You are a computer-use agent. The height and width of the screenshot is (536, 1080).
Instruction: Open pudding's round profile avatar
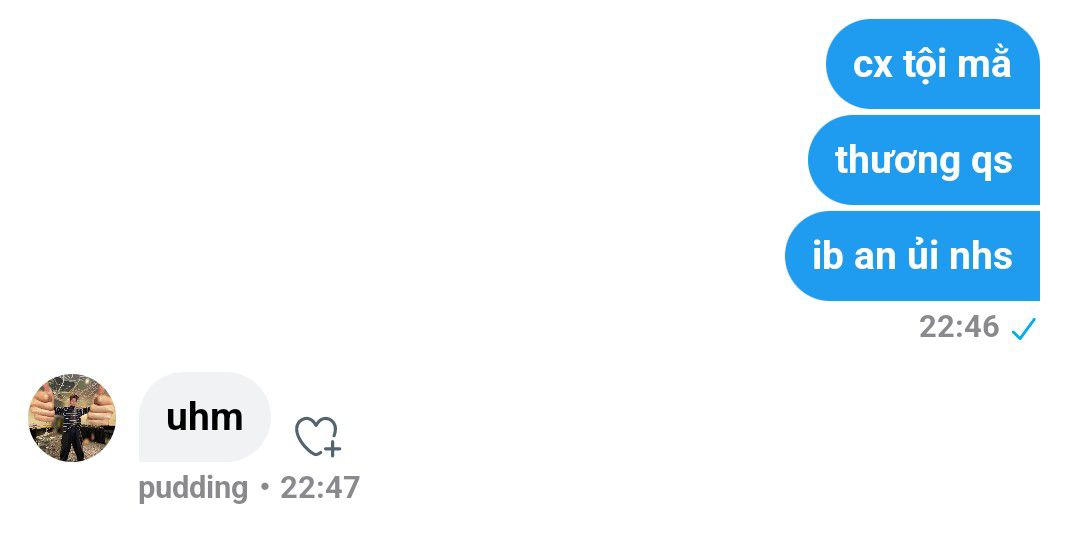click(72, 418)
